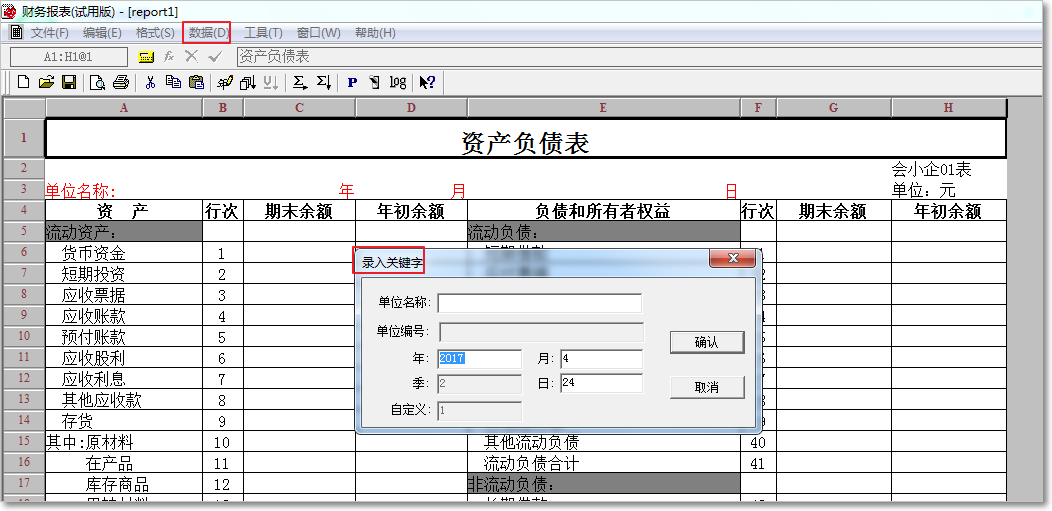Click the 应收票据 cell
The image size is (1052, 511).
click(123, 295)
